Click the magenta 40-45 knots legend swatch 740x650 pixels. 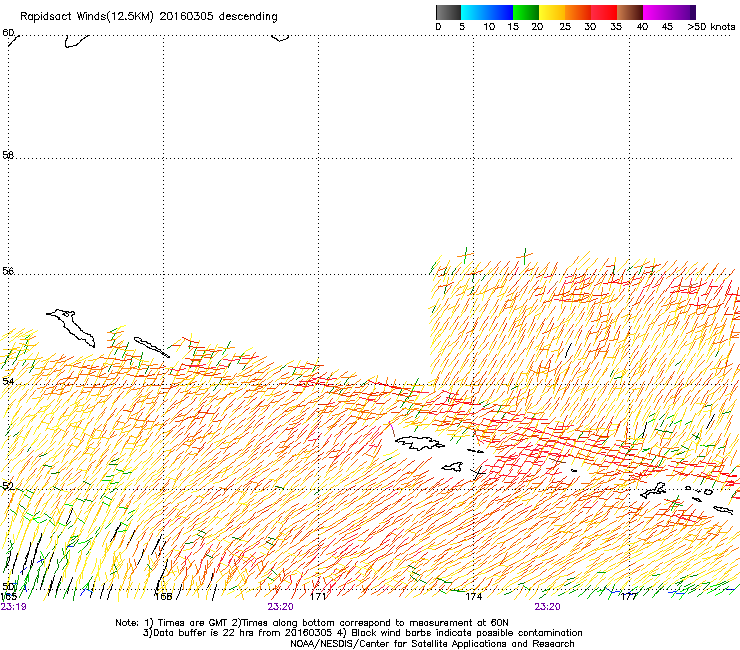(x=656, y=12)
